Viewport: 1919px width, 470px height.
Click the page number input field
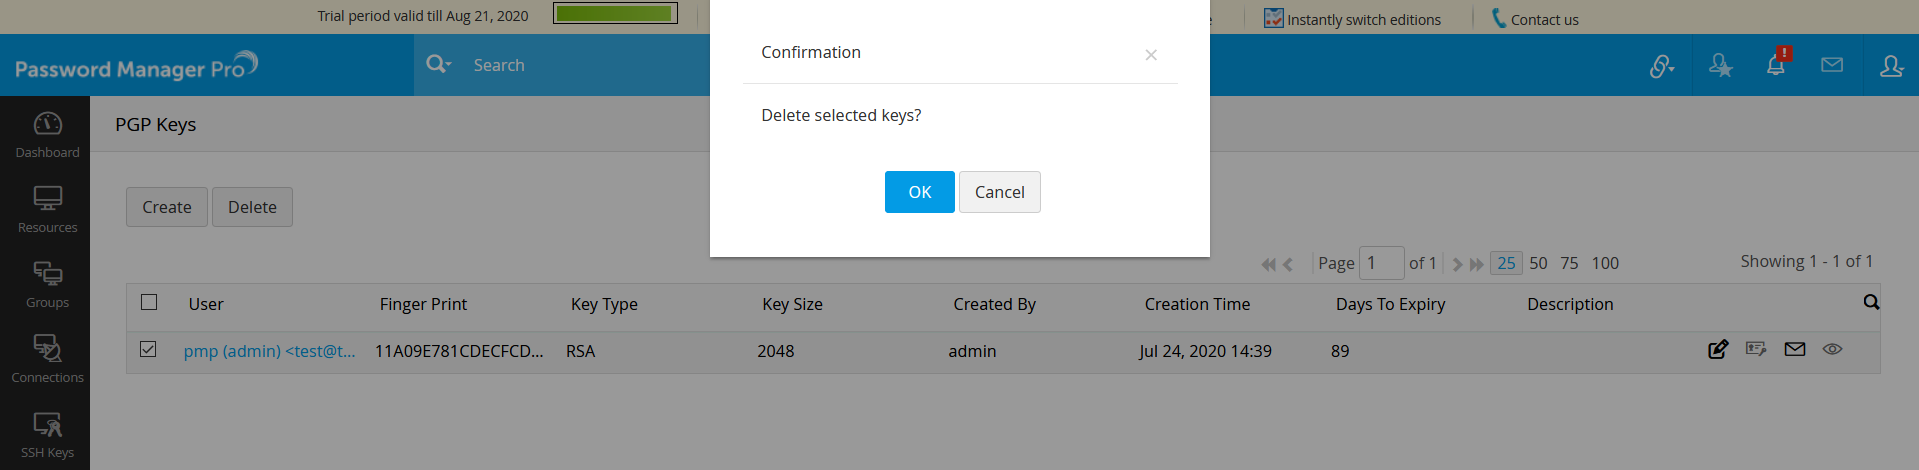click(x=1381, y=263)
